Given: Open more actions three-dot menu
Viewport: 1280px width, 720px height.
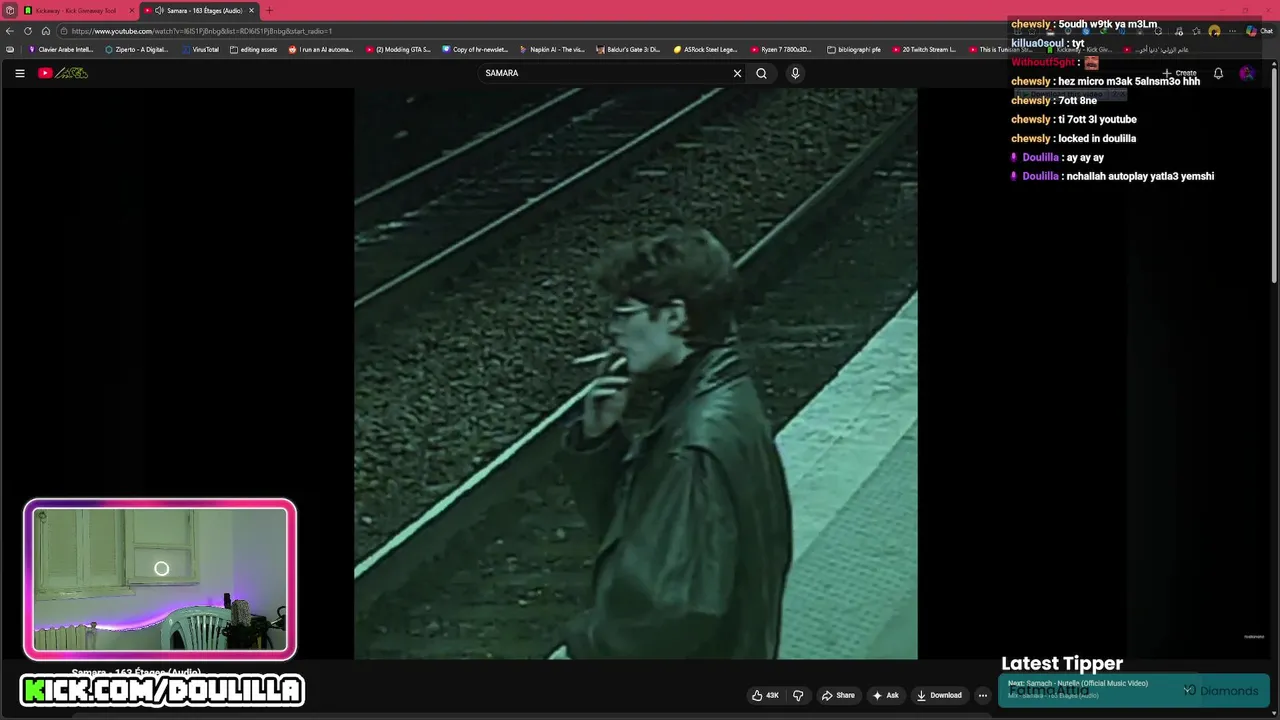Looking at the screenshot, I should [983, 695].
